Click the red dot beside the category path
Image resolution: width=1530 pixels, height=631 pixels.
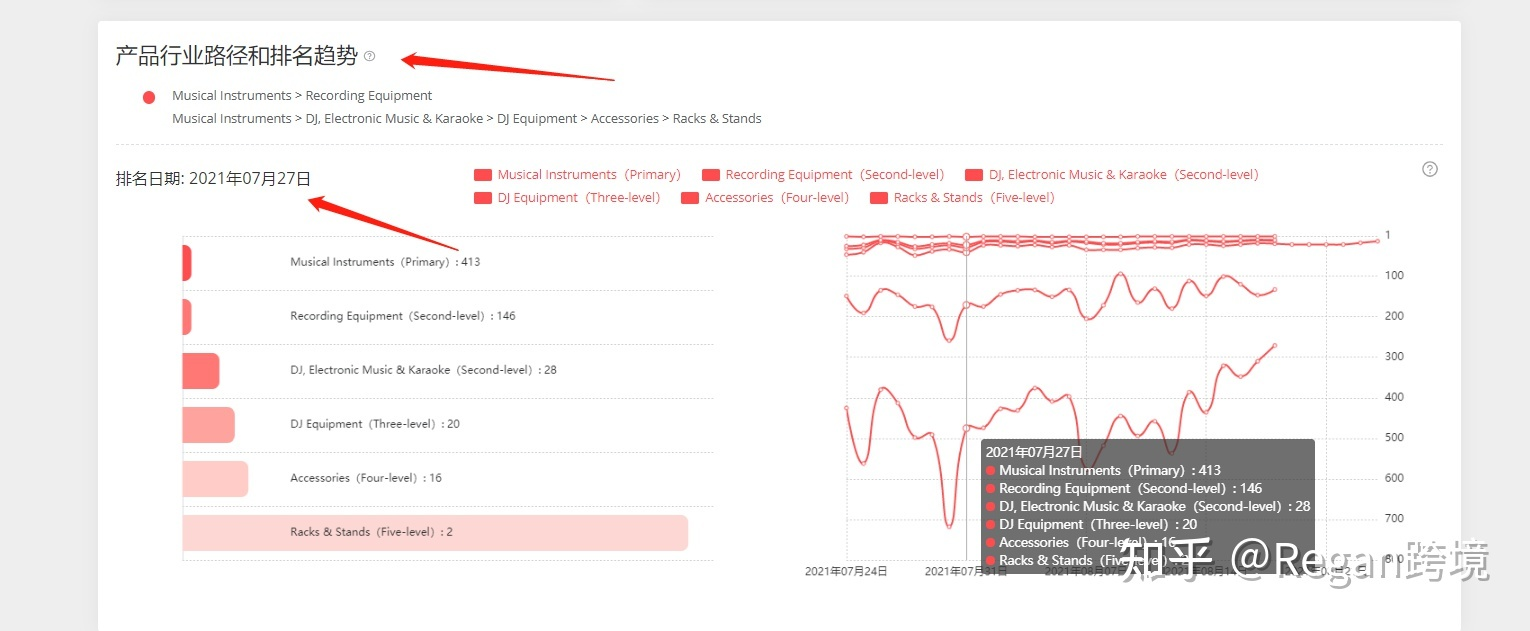pos(149,97)
